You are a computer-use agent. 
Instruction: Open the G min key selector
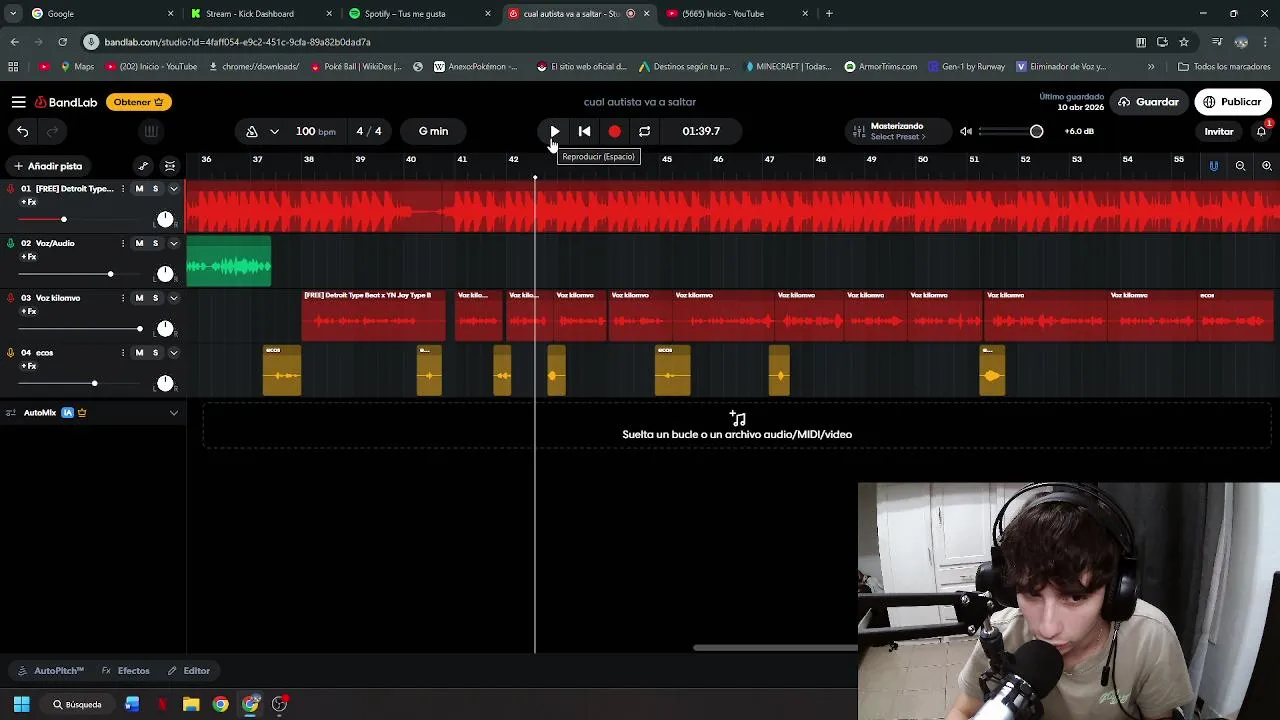433,131
